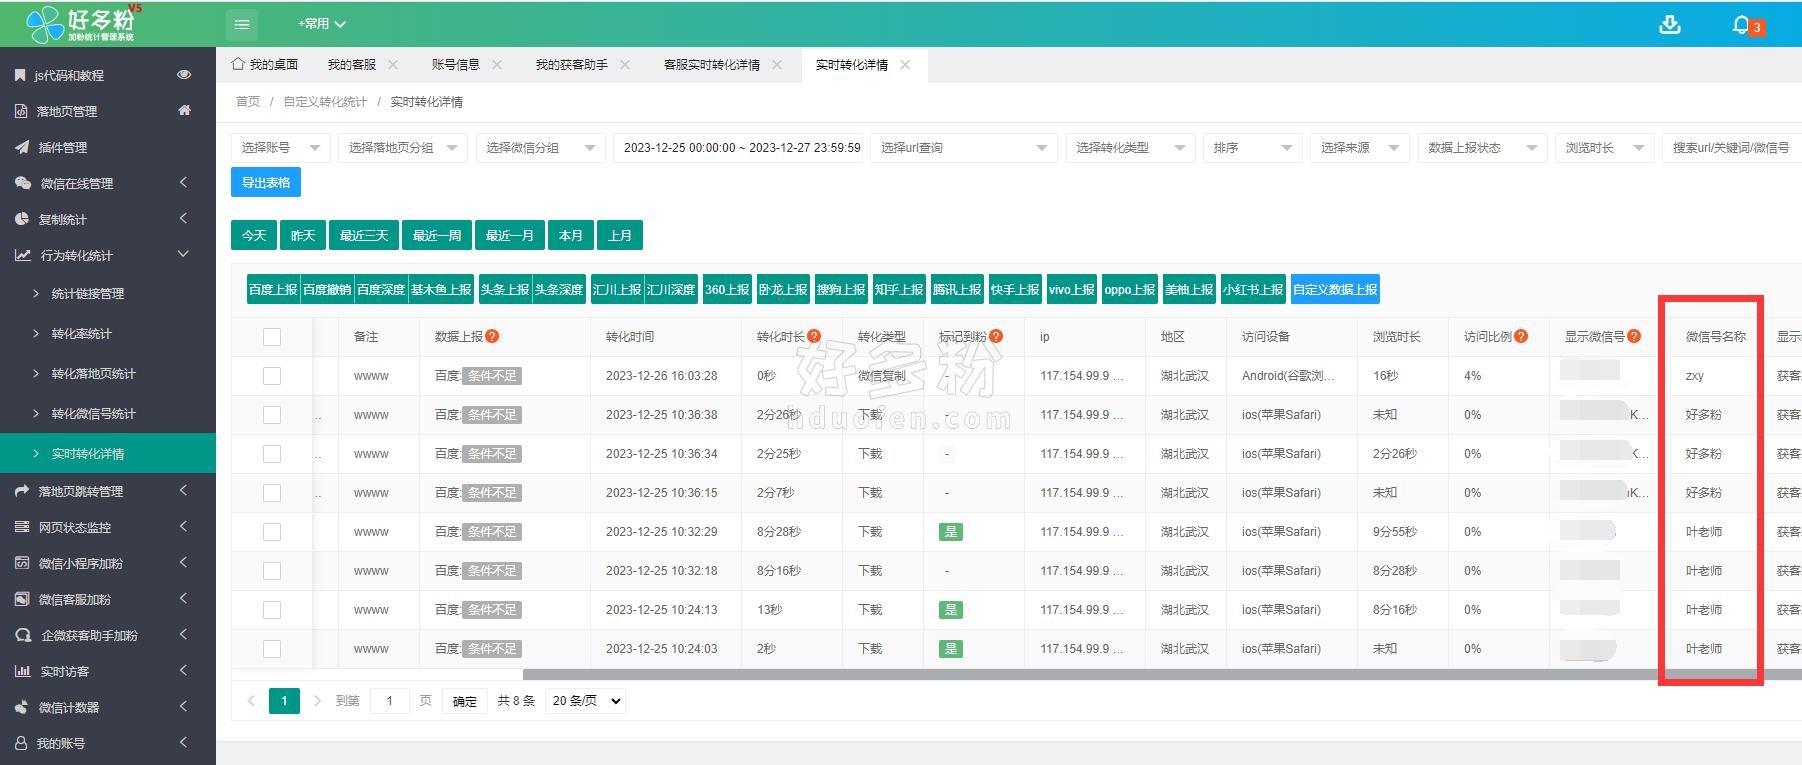Check the row with time 2023-12-25 10:32:29

pyautogui.click(x=272, y=532)
